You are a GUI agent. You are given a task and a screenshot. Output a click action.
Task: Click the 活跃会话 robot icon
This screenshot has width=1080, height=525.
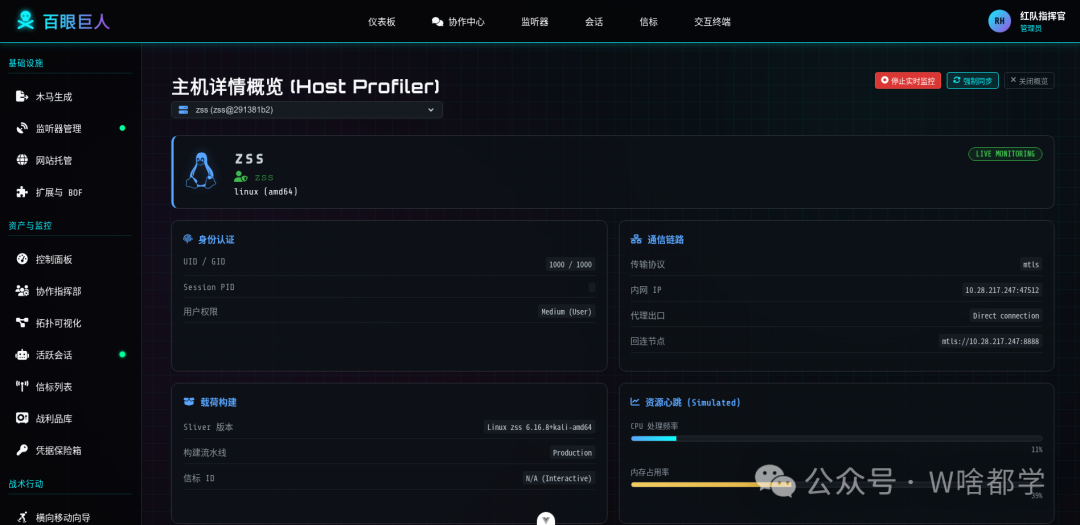point(22,355)
